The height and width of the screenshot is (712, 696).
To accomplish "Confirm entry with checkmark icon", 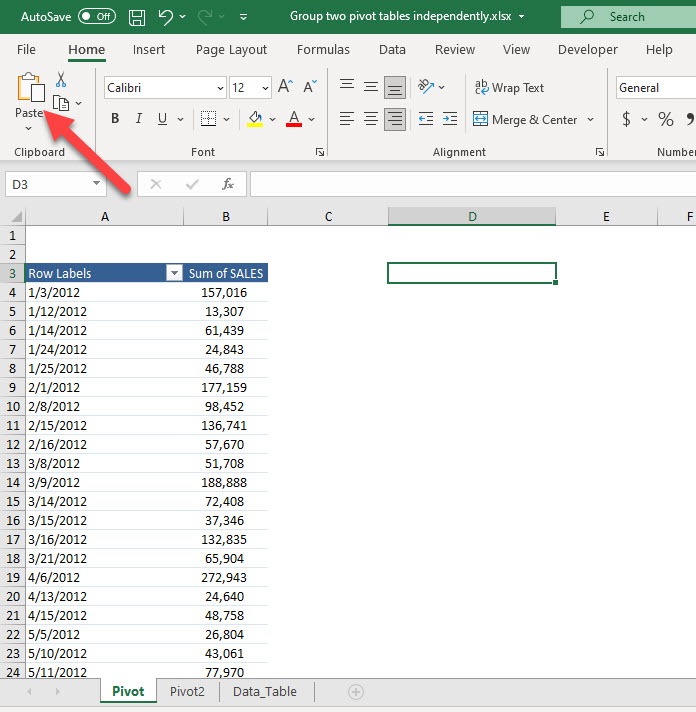I will (192, 184).
